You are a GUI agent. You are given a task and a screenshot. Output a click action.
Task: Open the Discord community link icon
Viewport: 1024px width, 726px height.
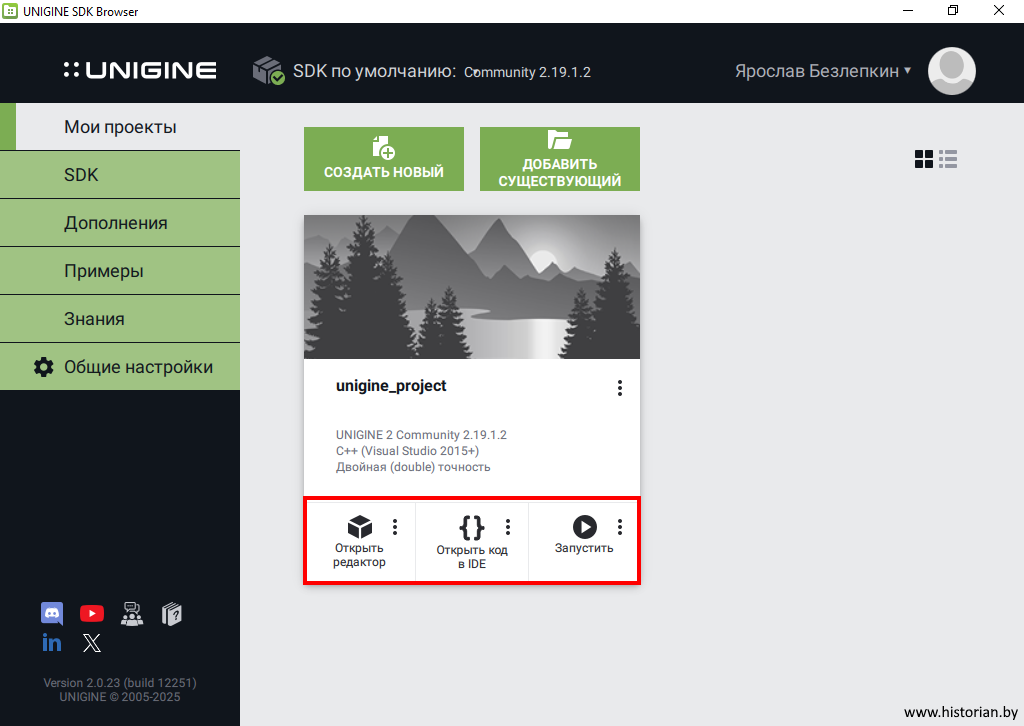point(52,613)
